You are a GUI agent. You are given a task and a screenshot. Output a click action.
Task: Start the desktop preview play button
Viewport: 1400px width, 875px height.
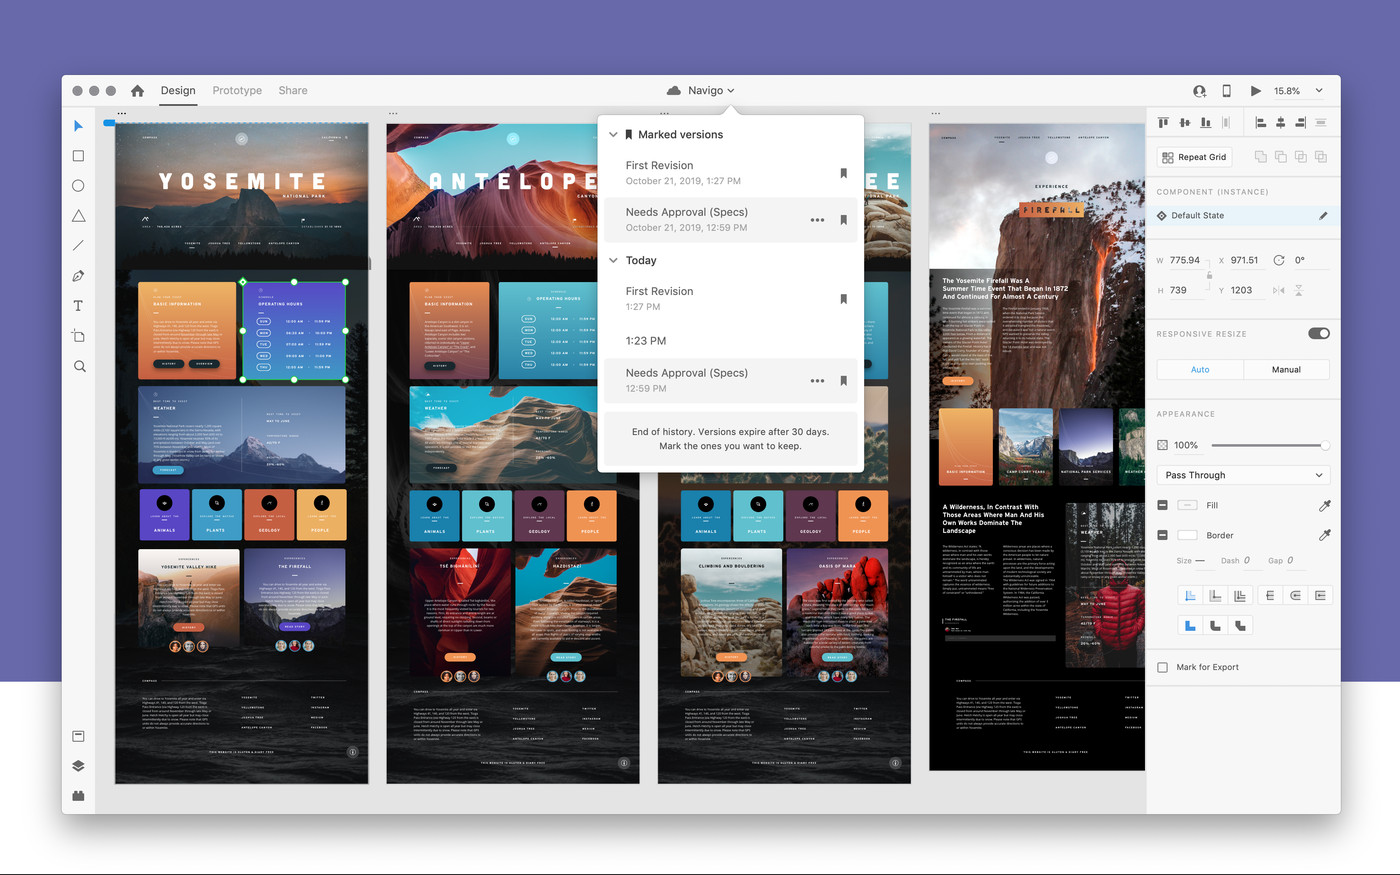tap(1255, 91)
